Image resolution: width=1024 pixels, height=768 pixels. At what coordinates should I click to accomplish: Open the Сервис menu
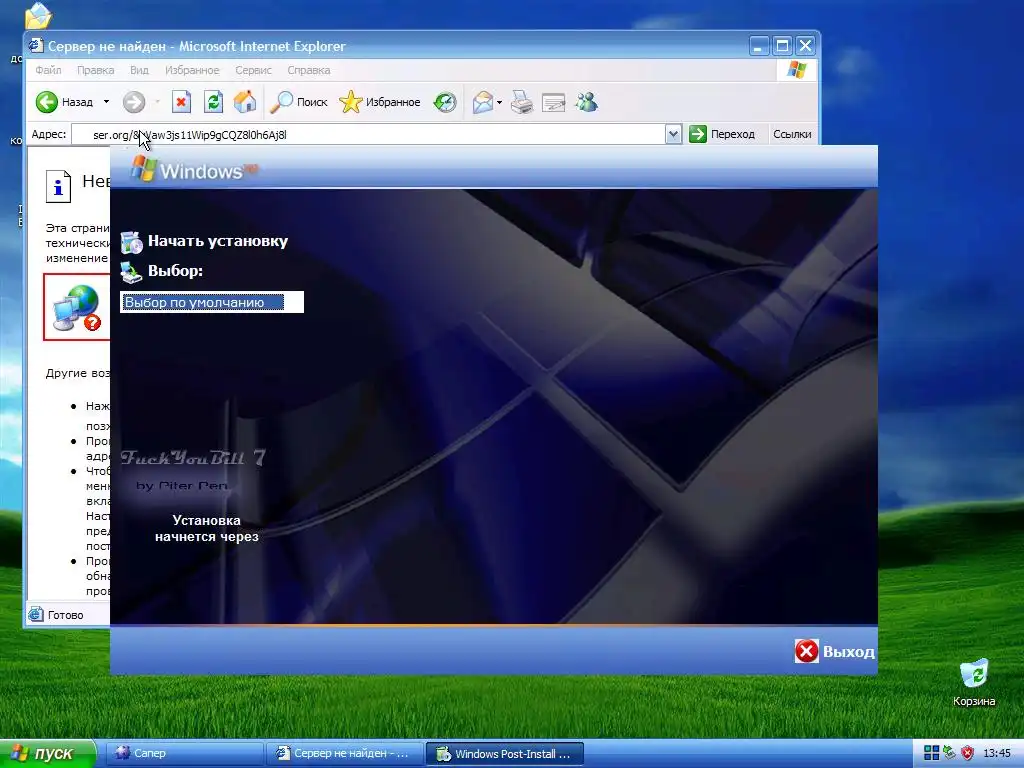pyautogui.click(x=253, y=70)
